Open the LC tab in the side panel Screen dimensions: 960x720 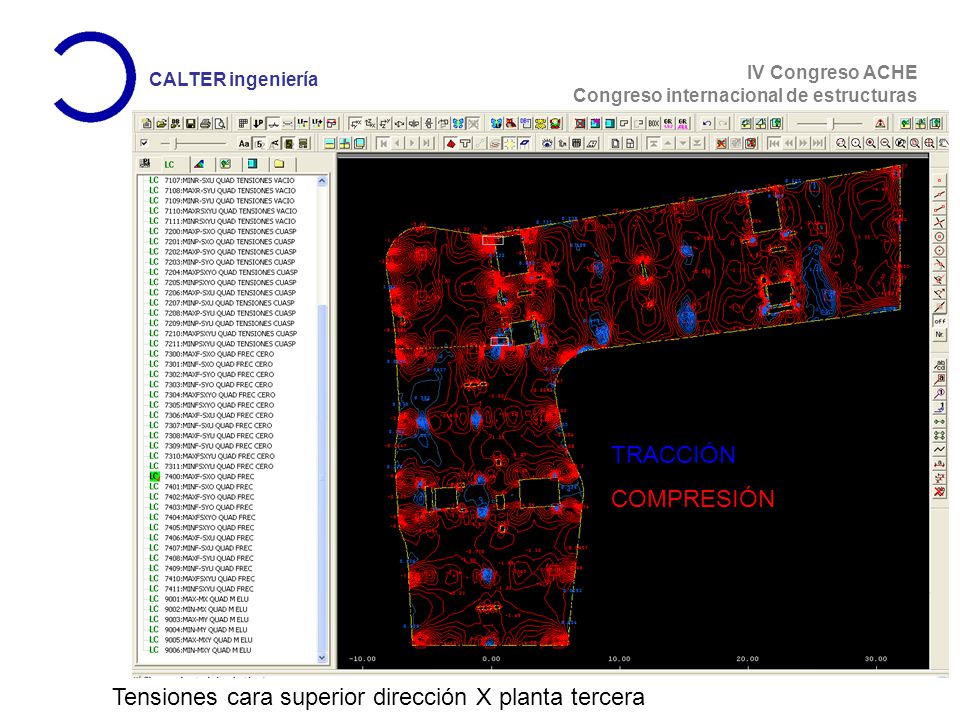point(170,164)
